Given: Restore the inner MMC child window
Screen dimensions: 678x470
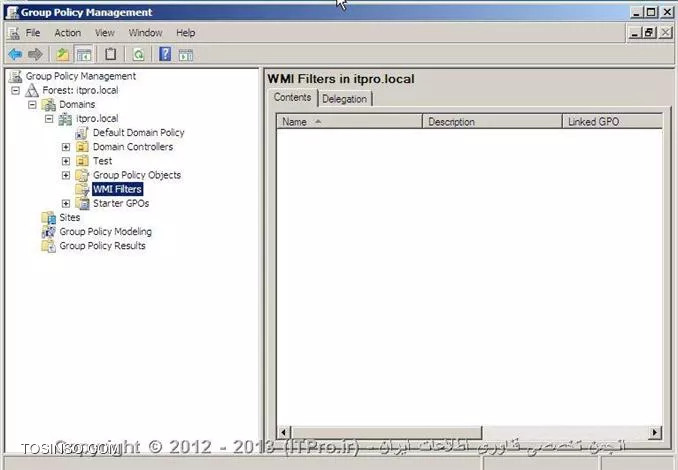Looking at the screenshot, I should pyautogui.click(x=649, y=33).
